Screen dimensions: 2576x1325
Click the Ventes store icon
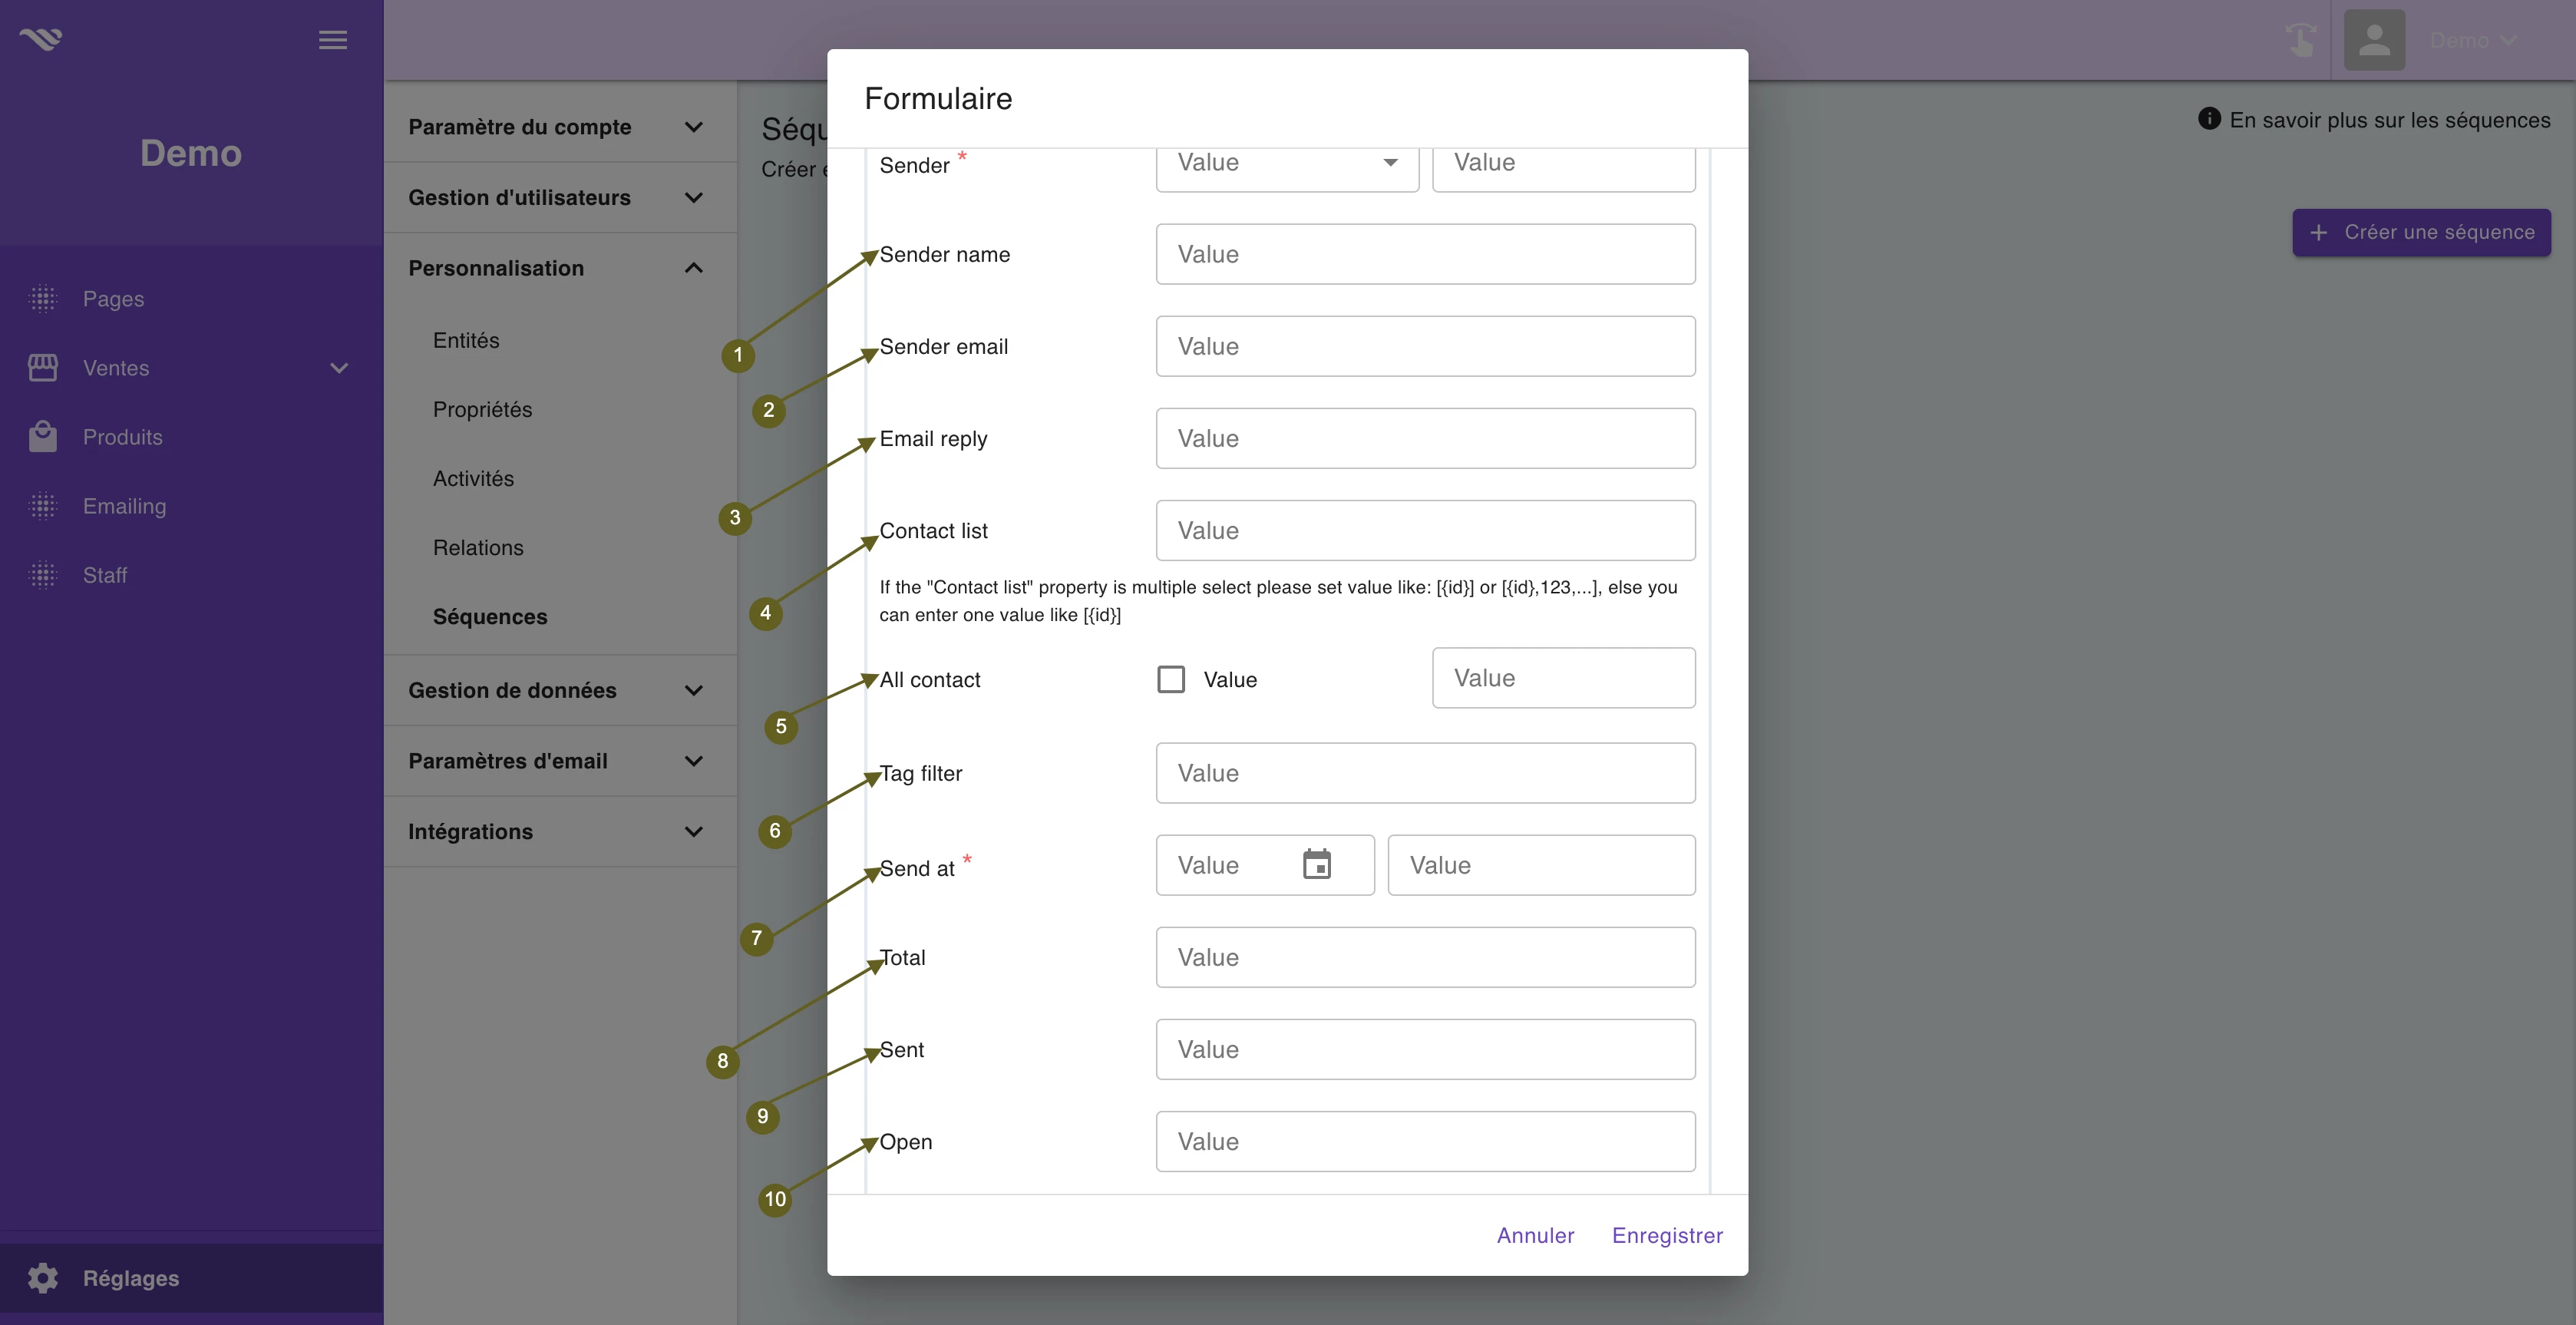[43, 367]
